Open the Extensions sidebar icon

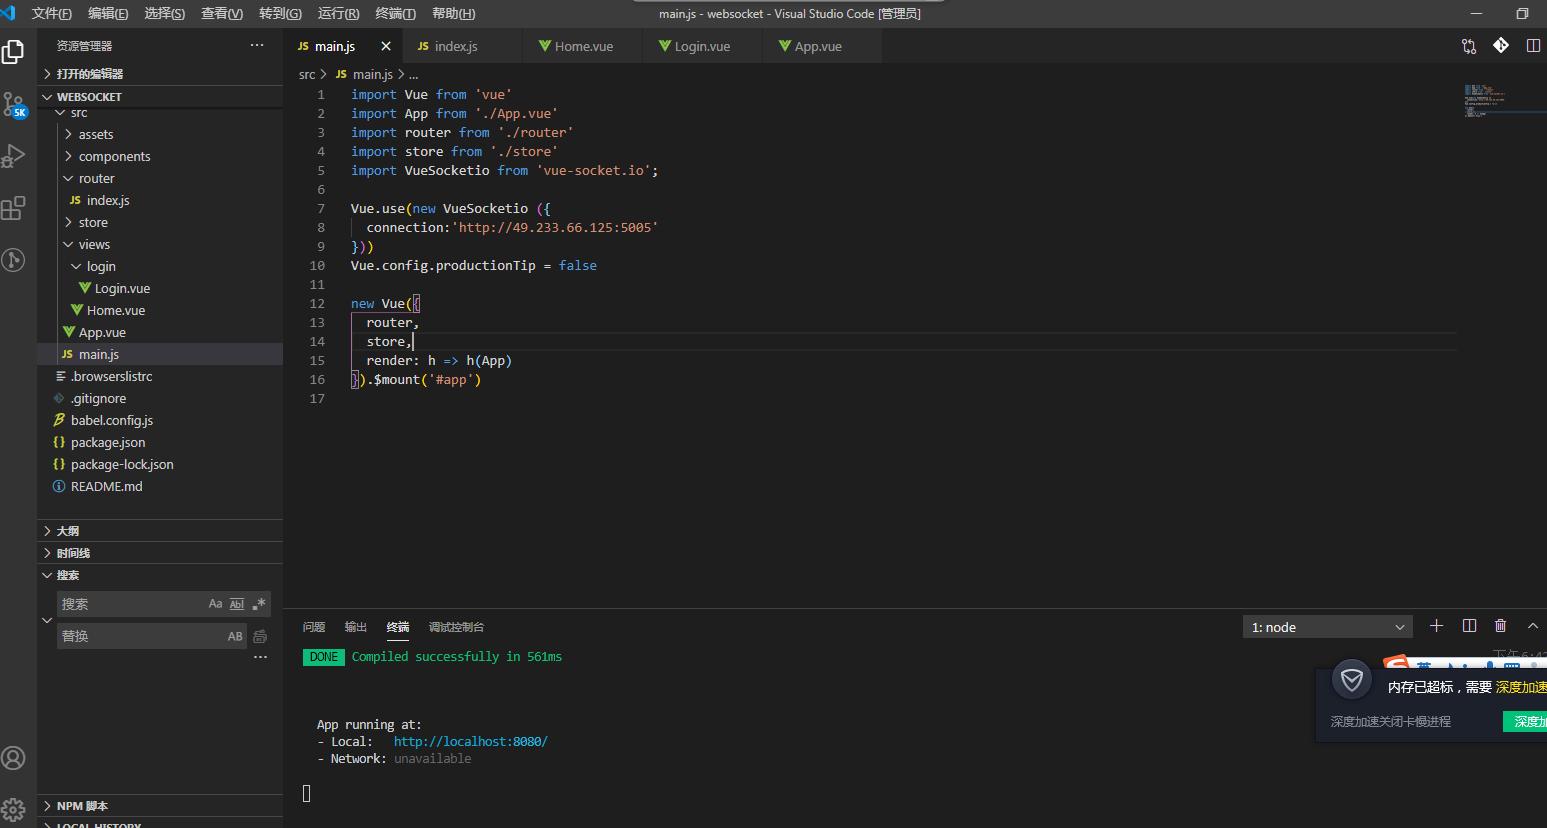click(15, 208)
